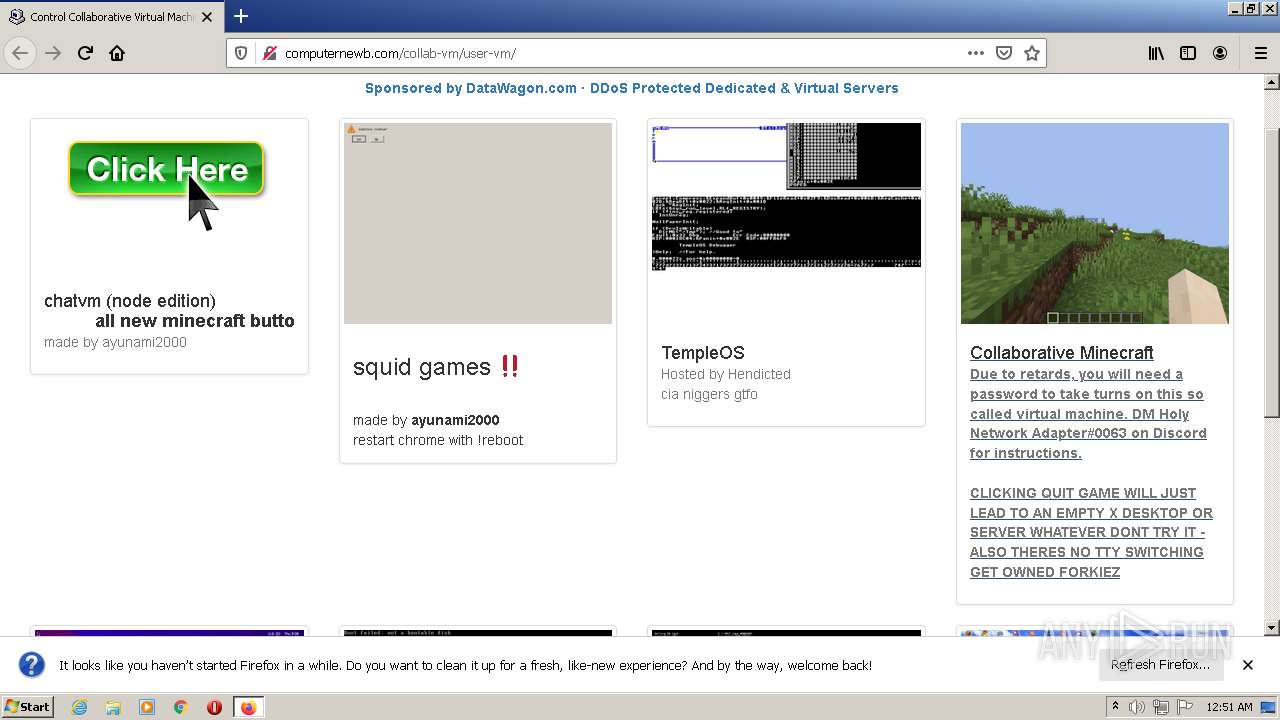This screenshot has height=720, width=1280.
Task: Toggle the sidebar view
Action: click(1188, 53)
